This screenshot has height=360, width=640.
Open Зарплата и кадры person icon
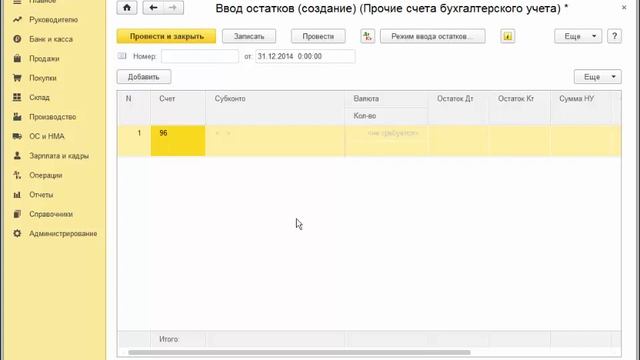[x=17, y=156]
